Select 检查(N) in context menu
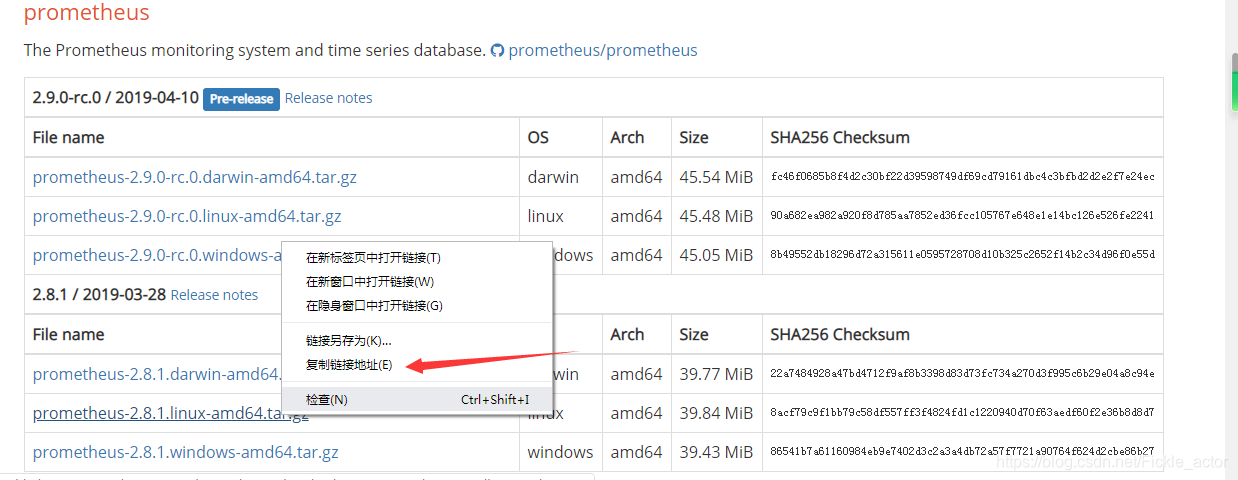Screen dimensions: 1238x480 click(x=417, y=399)
